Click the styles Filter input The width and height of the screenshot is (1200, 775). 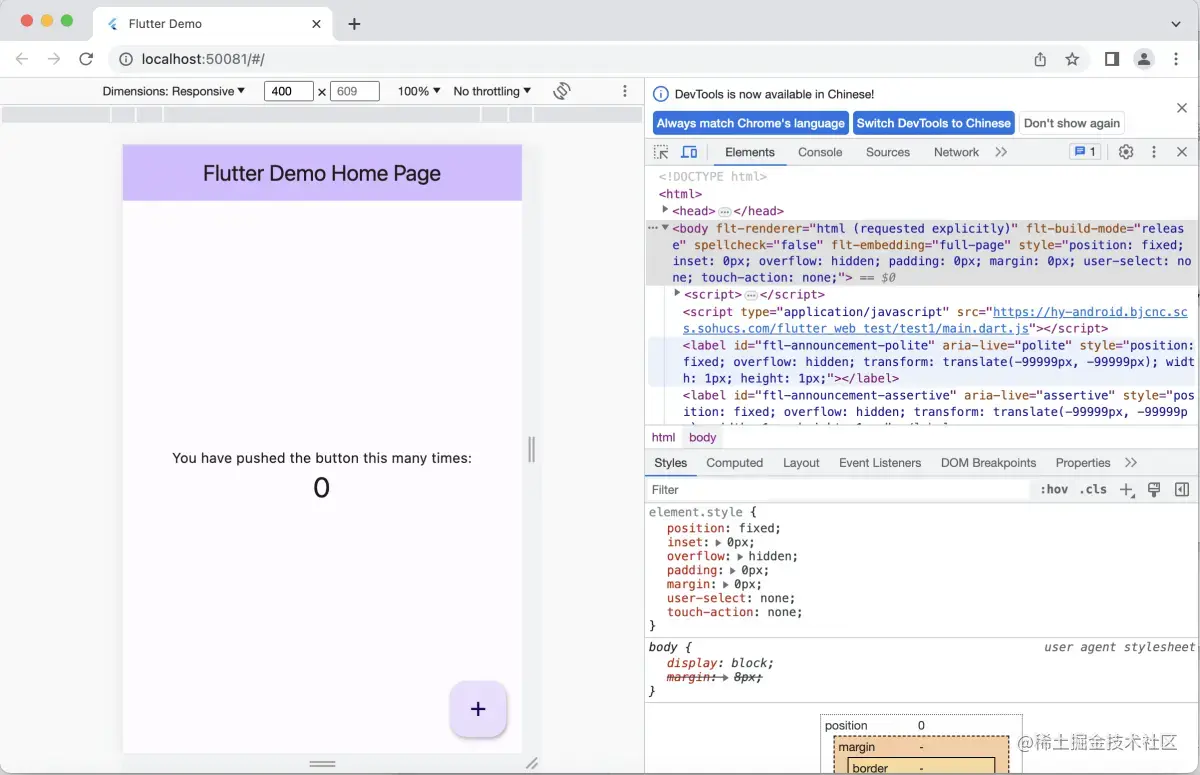pos(838,490)
